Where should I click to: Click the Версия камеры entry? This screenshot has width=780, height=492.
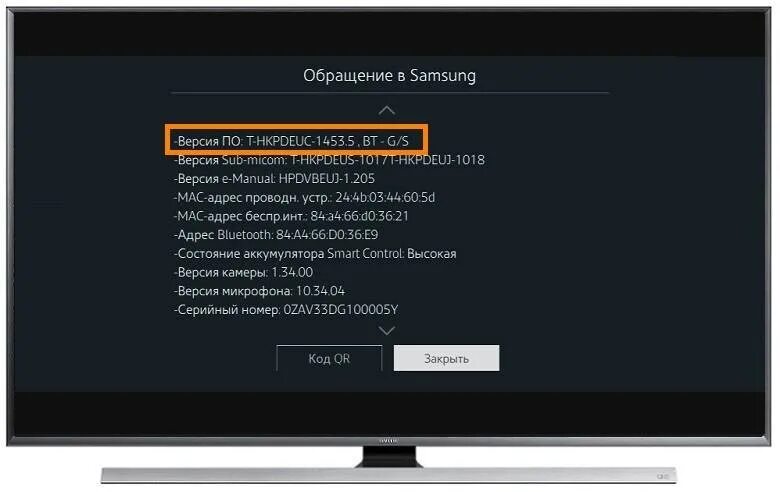pos(243,273)
